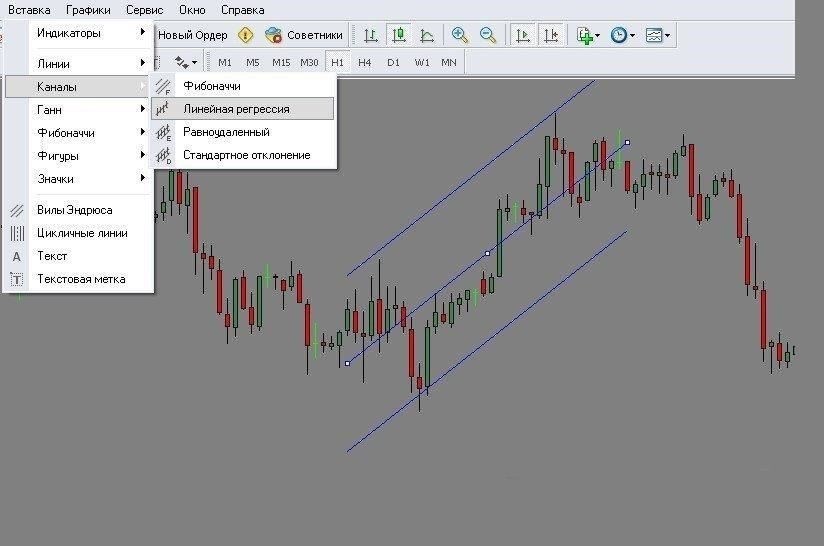Click the regression channel's middle anchor point
824x546 pixels.
click(x=488, y=253)
